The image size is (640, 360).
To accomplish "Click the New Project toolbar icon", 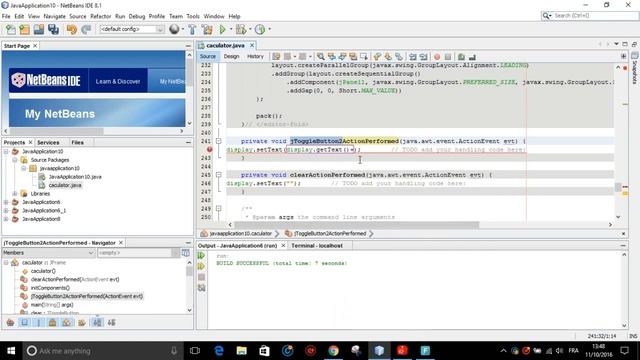I will pos(24,29).
